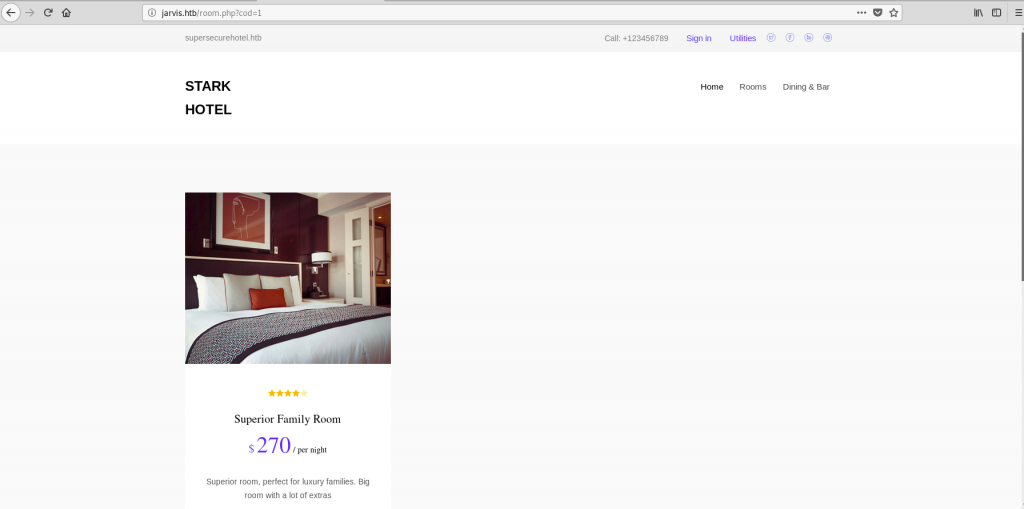This screenshot has width=1024, height=509.
Task: Save page to Pocket icon
Action: [878, 12]
